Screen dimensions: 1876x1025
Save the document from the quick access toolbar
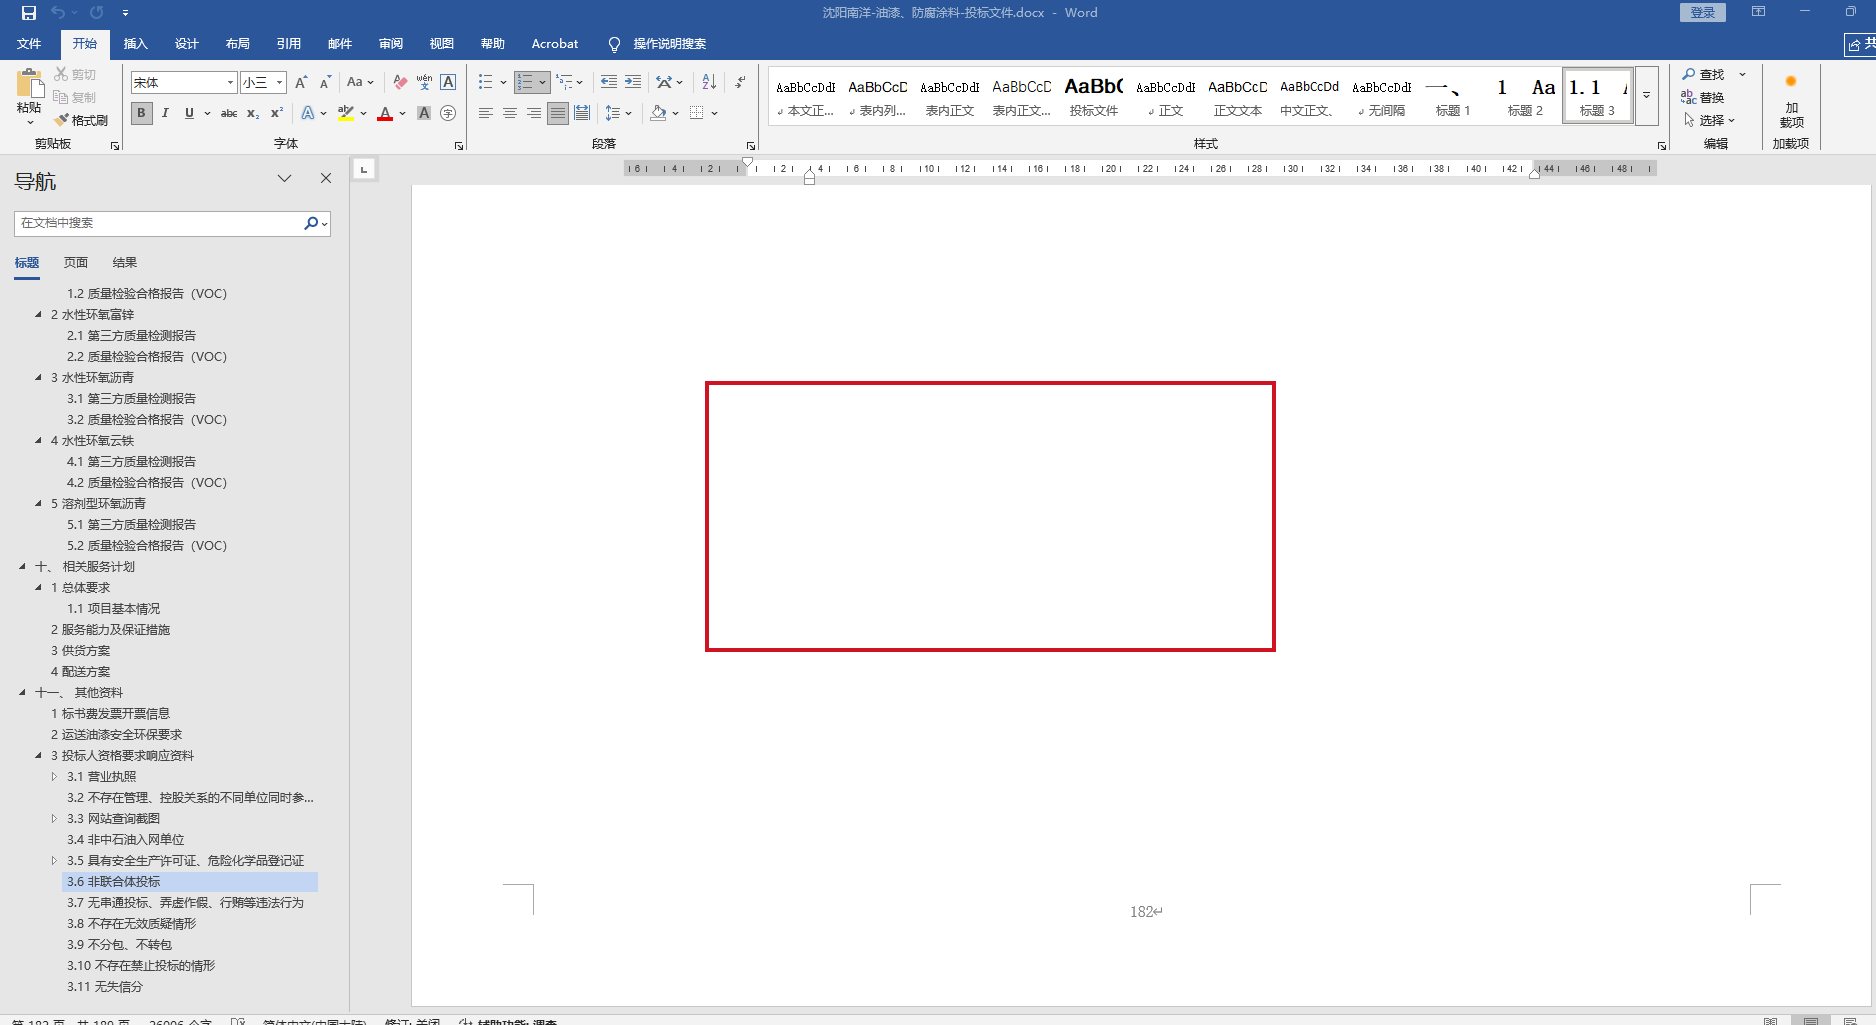(x=28, y=13)
